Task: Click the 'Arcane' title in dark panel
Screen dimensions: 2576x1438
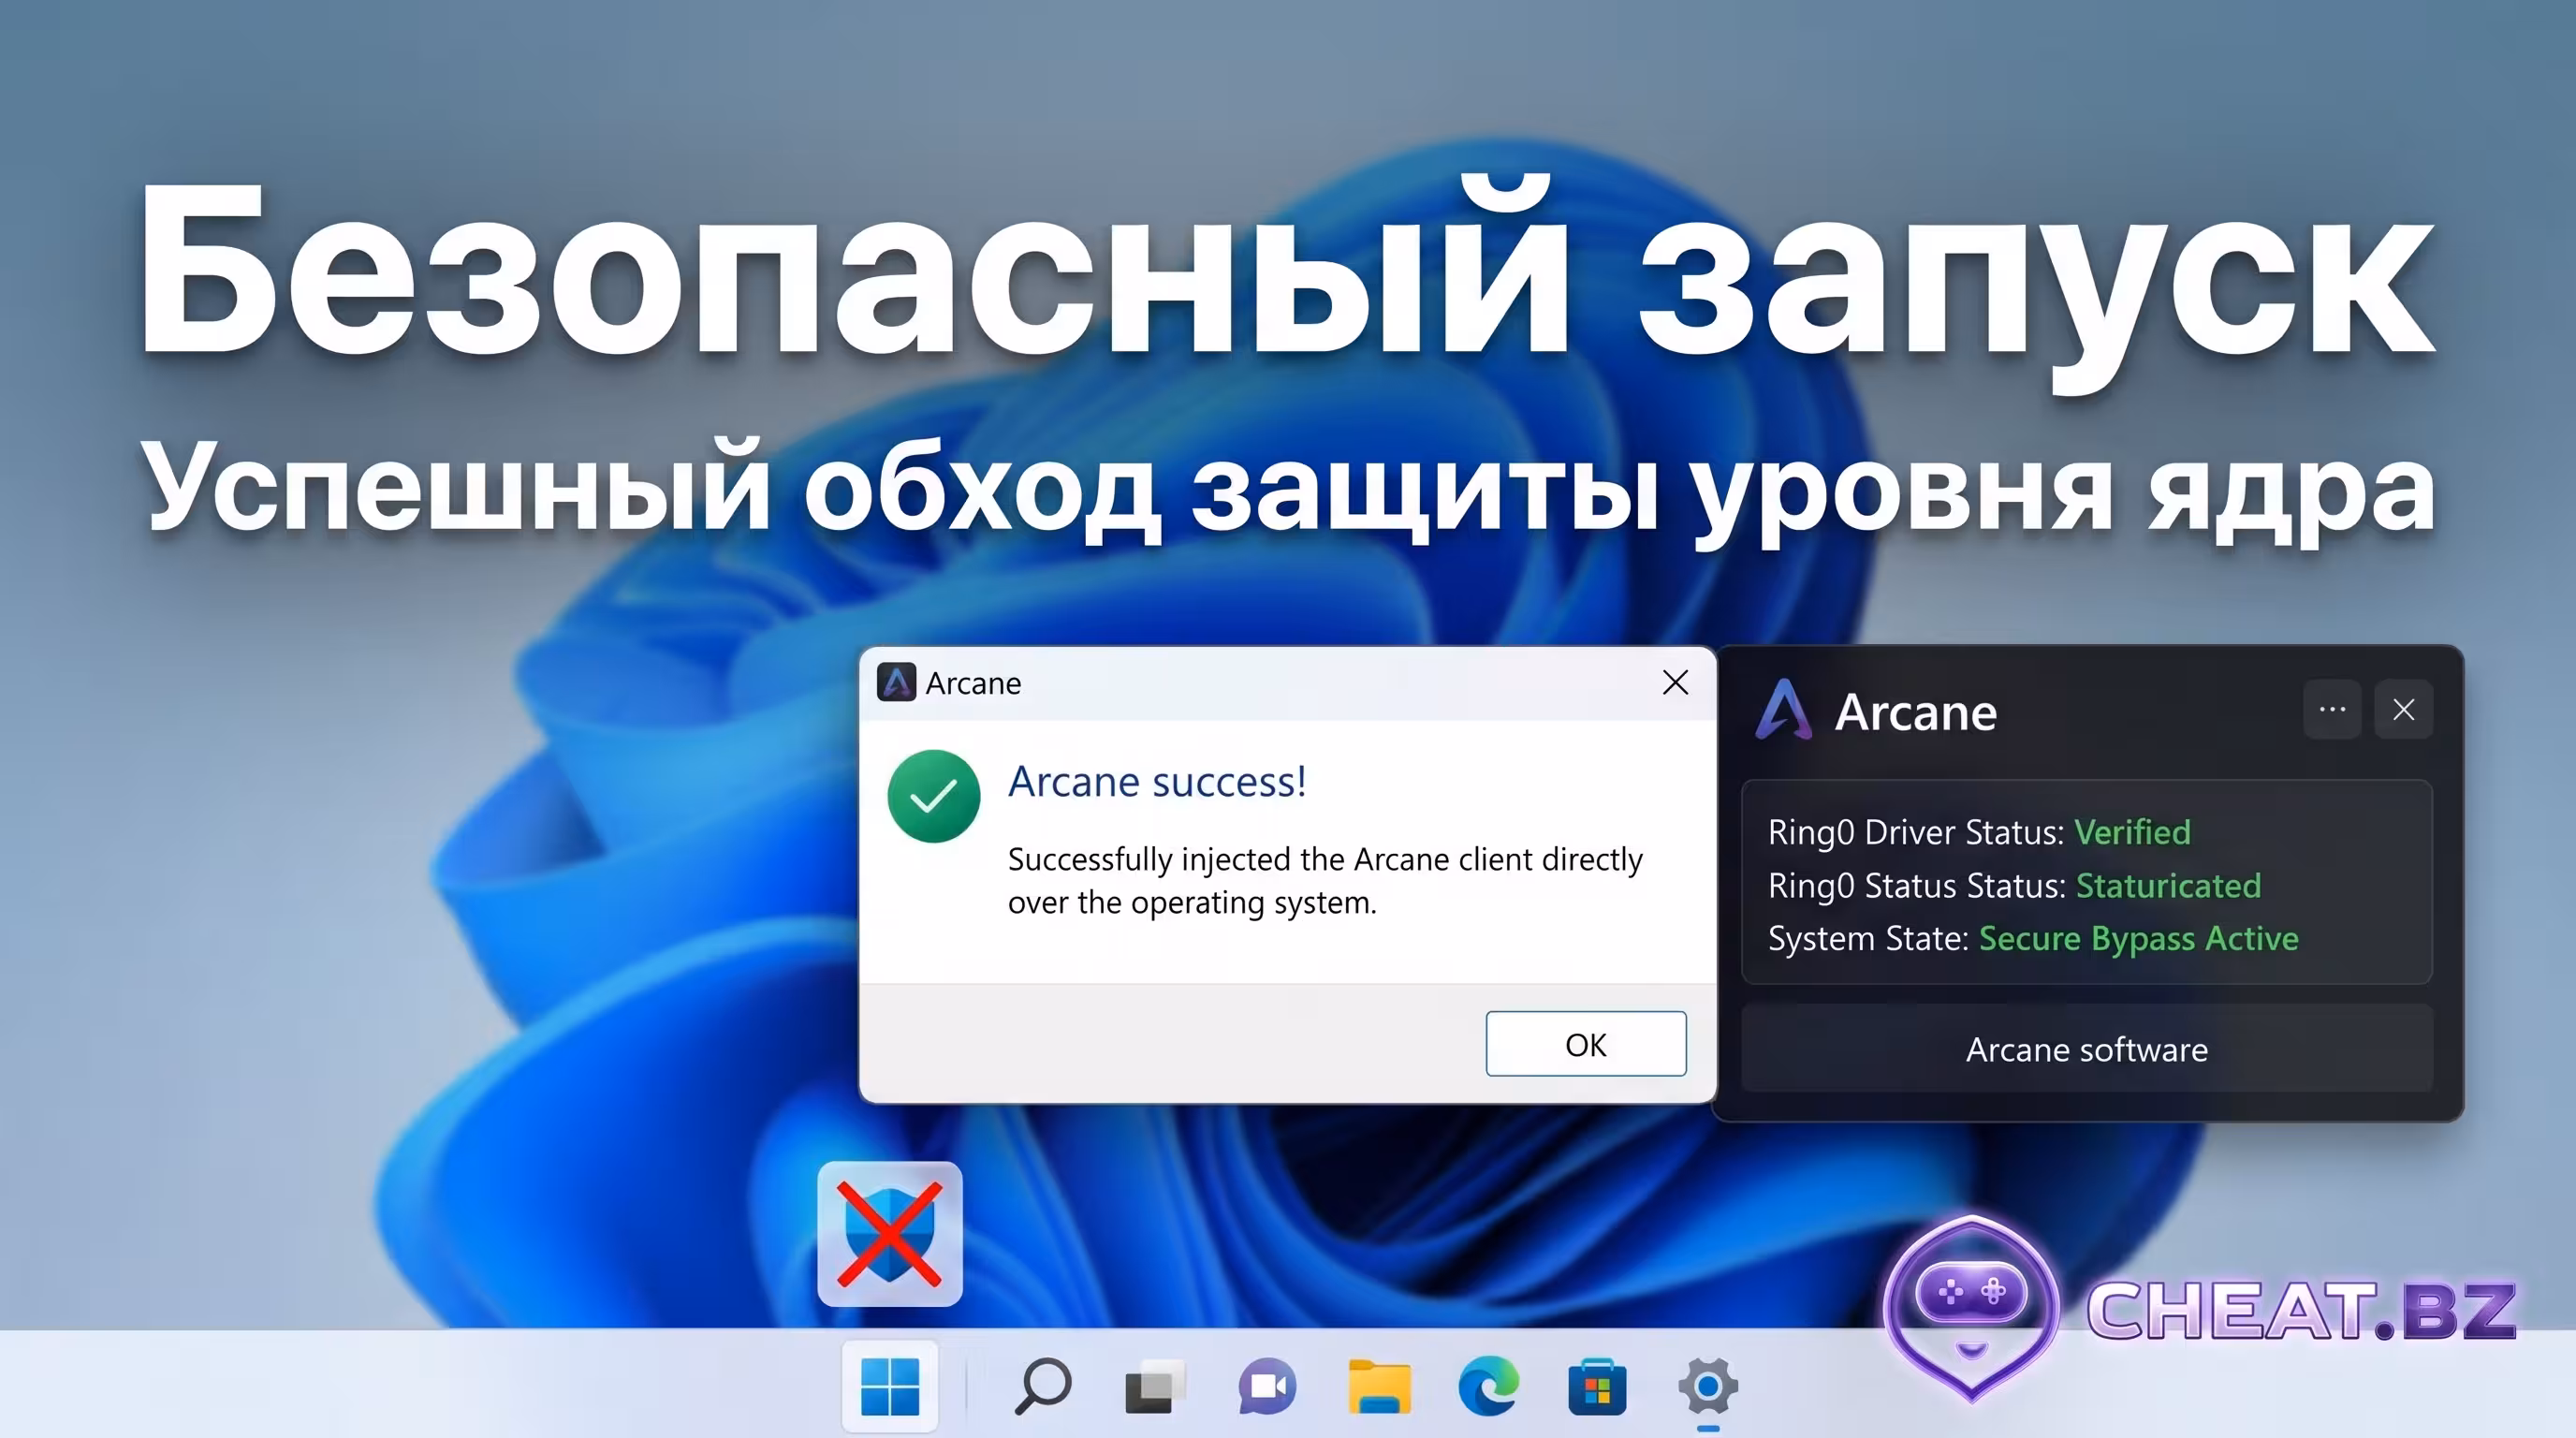Action: pos(1915,712)
